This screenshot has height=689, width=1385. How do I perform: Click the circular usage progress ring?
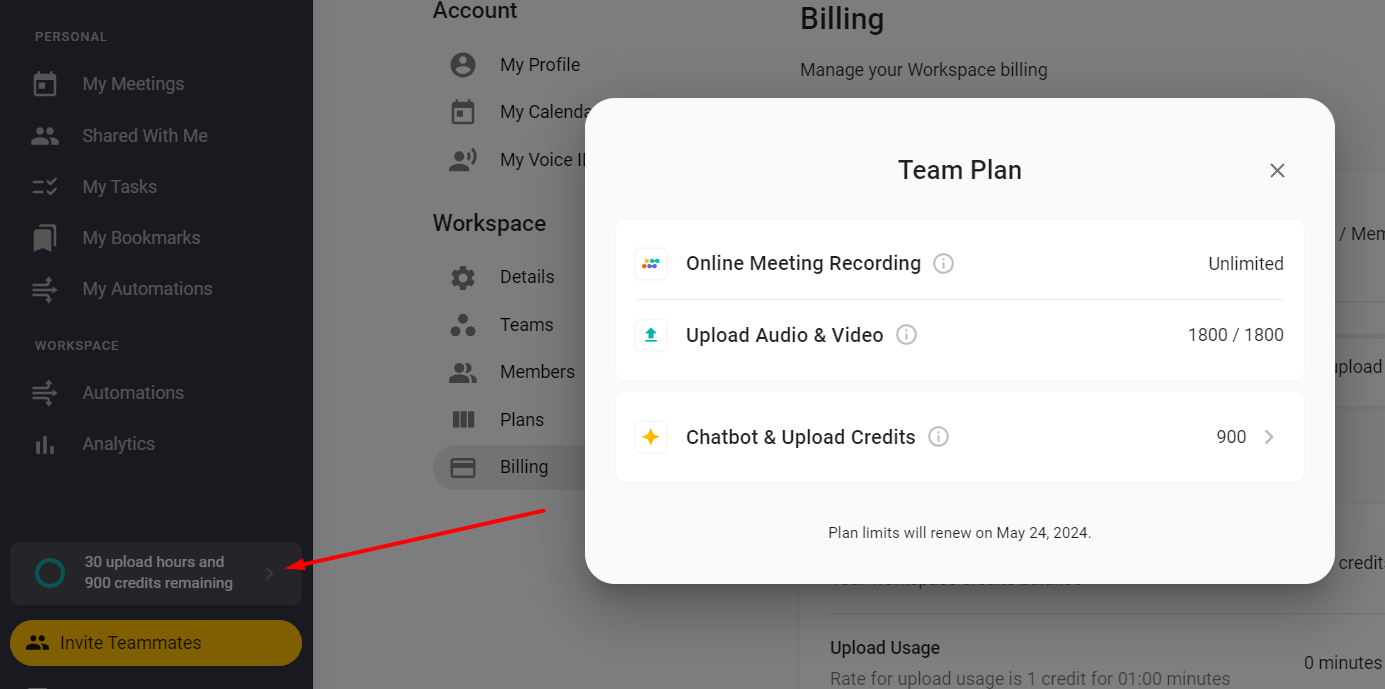(50, 573)
